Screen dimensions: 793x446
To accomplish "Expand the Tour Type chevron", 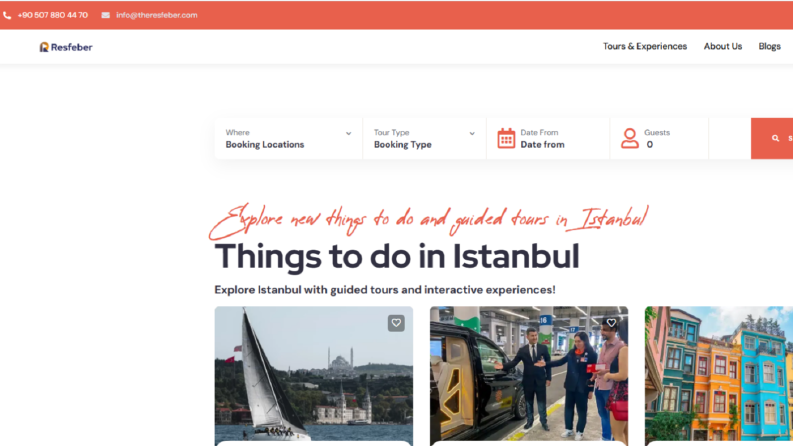I will [472, 133].
